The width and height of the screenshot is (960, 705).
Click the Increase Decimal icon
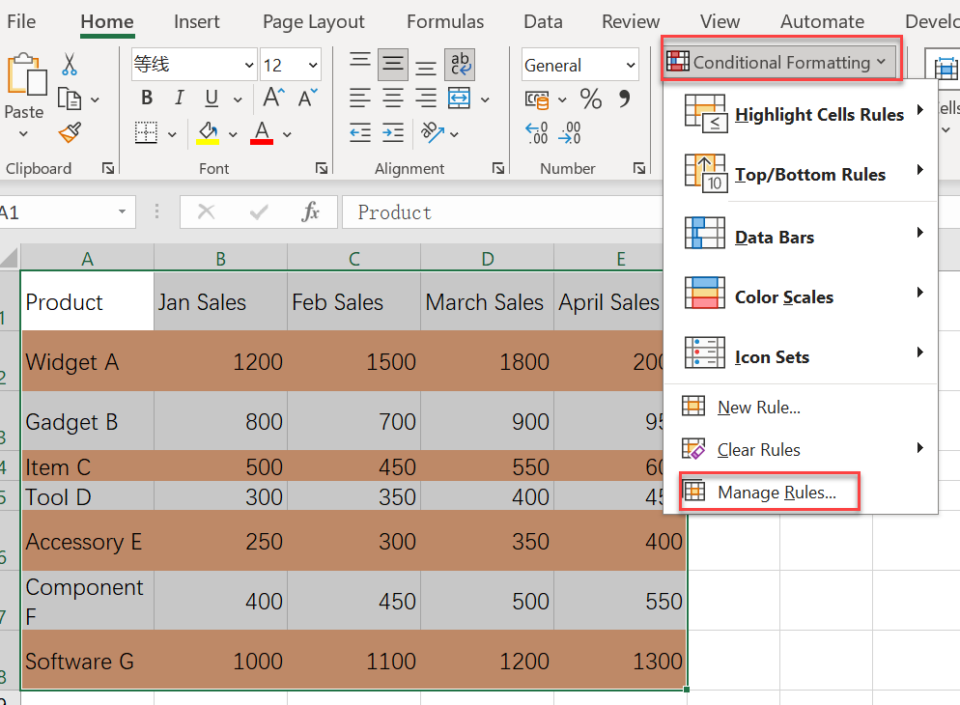536,132
